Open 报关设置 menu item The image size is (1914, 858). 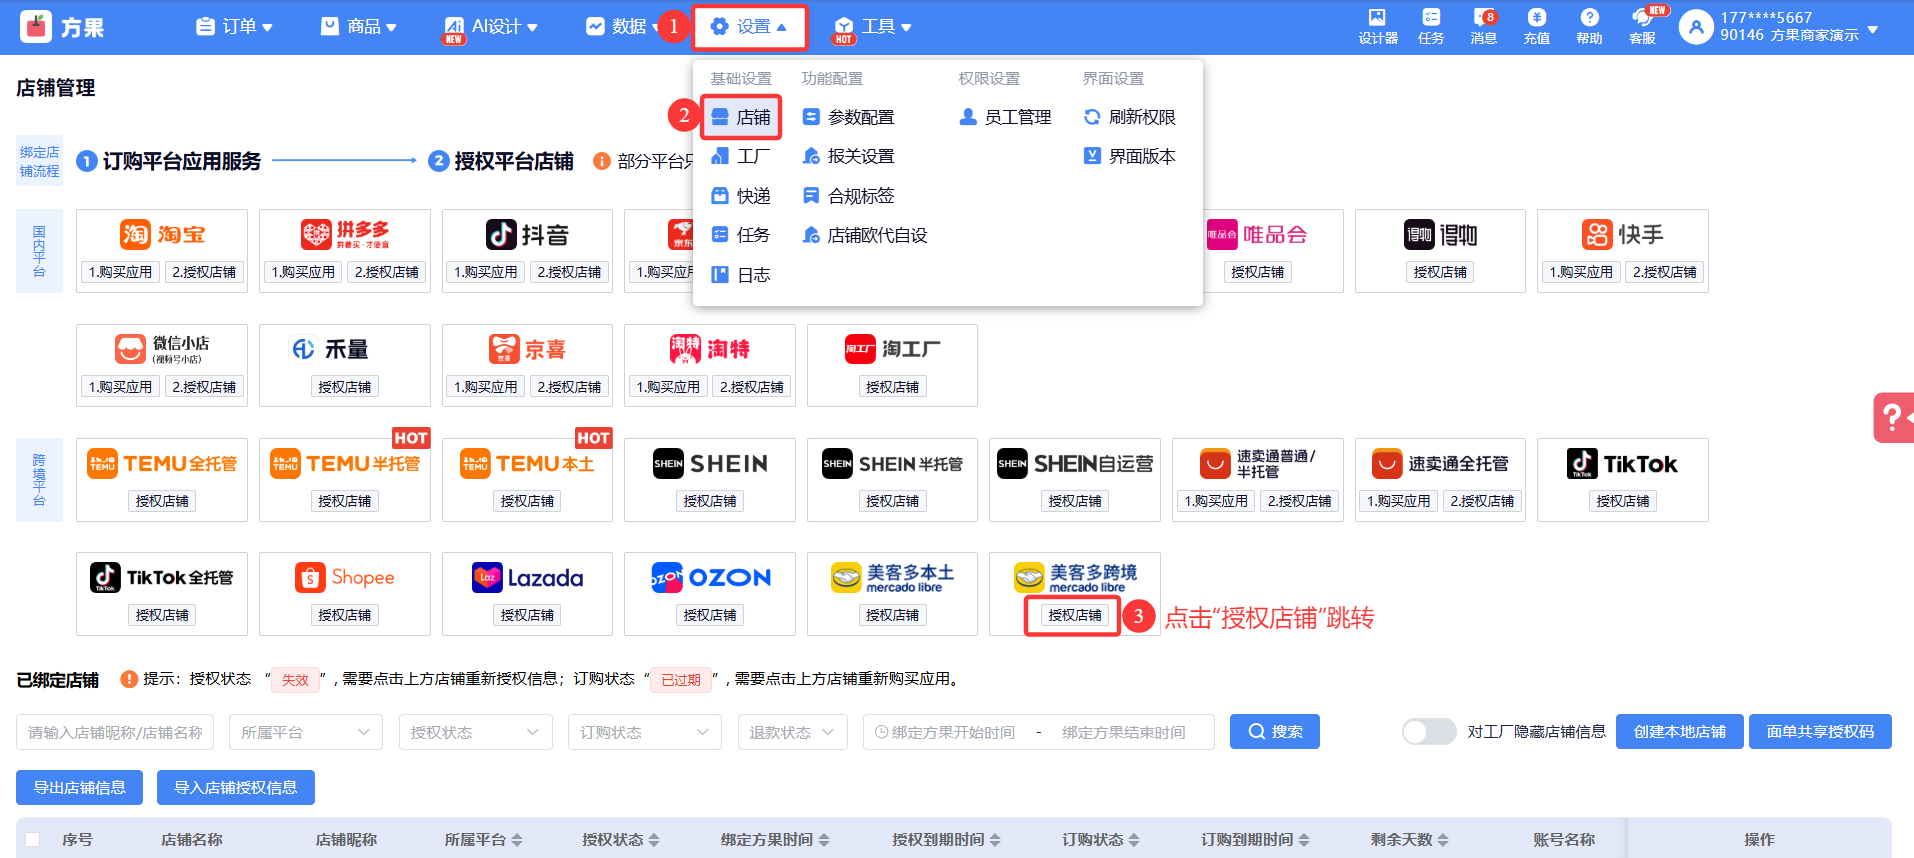pyautogui.click(x=848, y=157)
